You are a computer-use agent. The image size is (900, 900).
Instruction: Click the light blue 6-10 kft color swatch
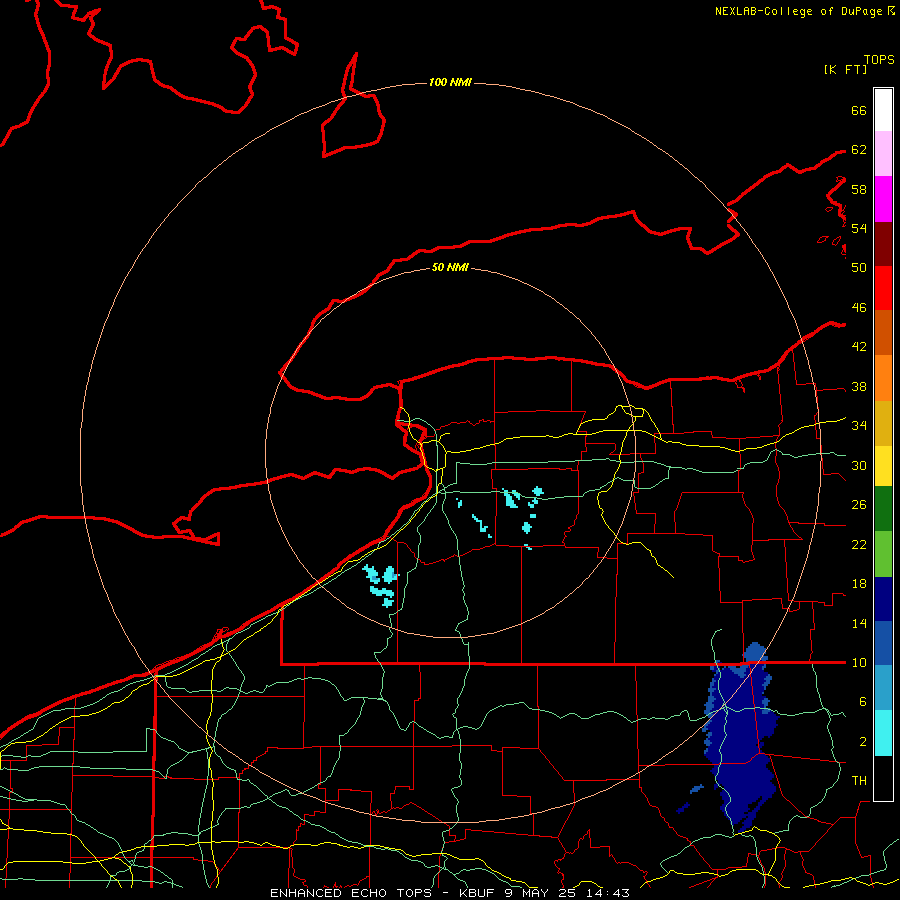click(883, 688)
